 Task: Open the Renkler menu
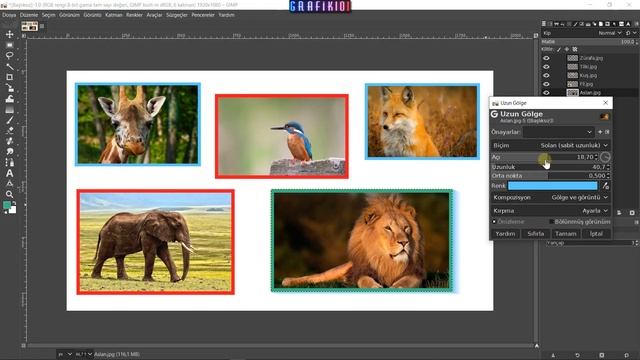coord(134,15)
